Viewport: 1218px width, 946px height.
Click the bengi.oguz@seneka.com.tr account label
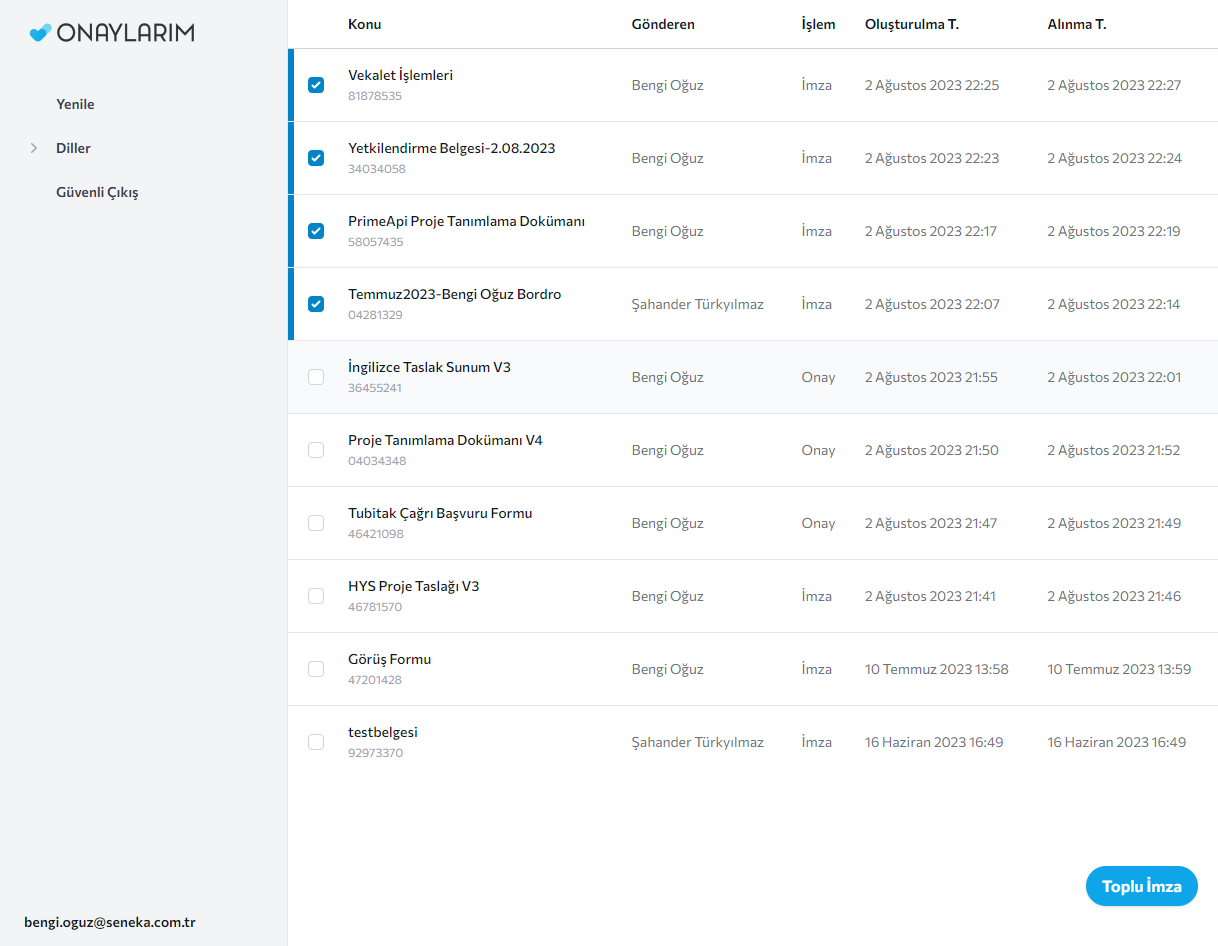109,922
